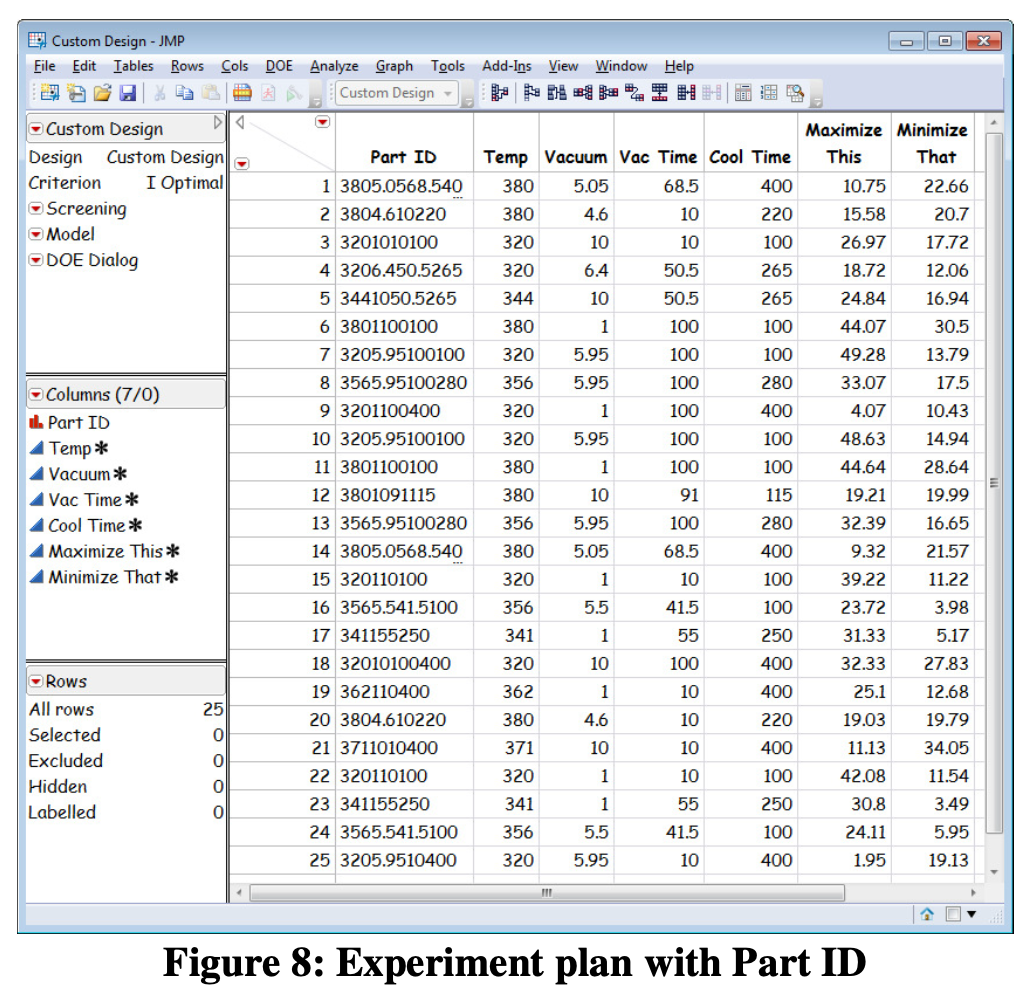The height and width of the screenshot is (994, 1032).
Task: Open the Columns (7/0) red triangle menu
Action: click(36, 394)
